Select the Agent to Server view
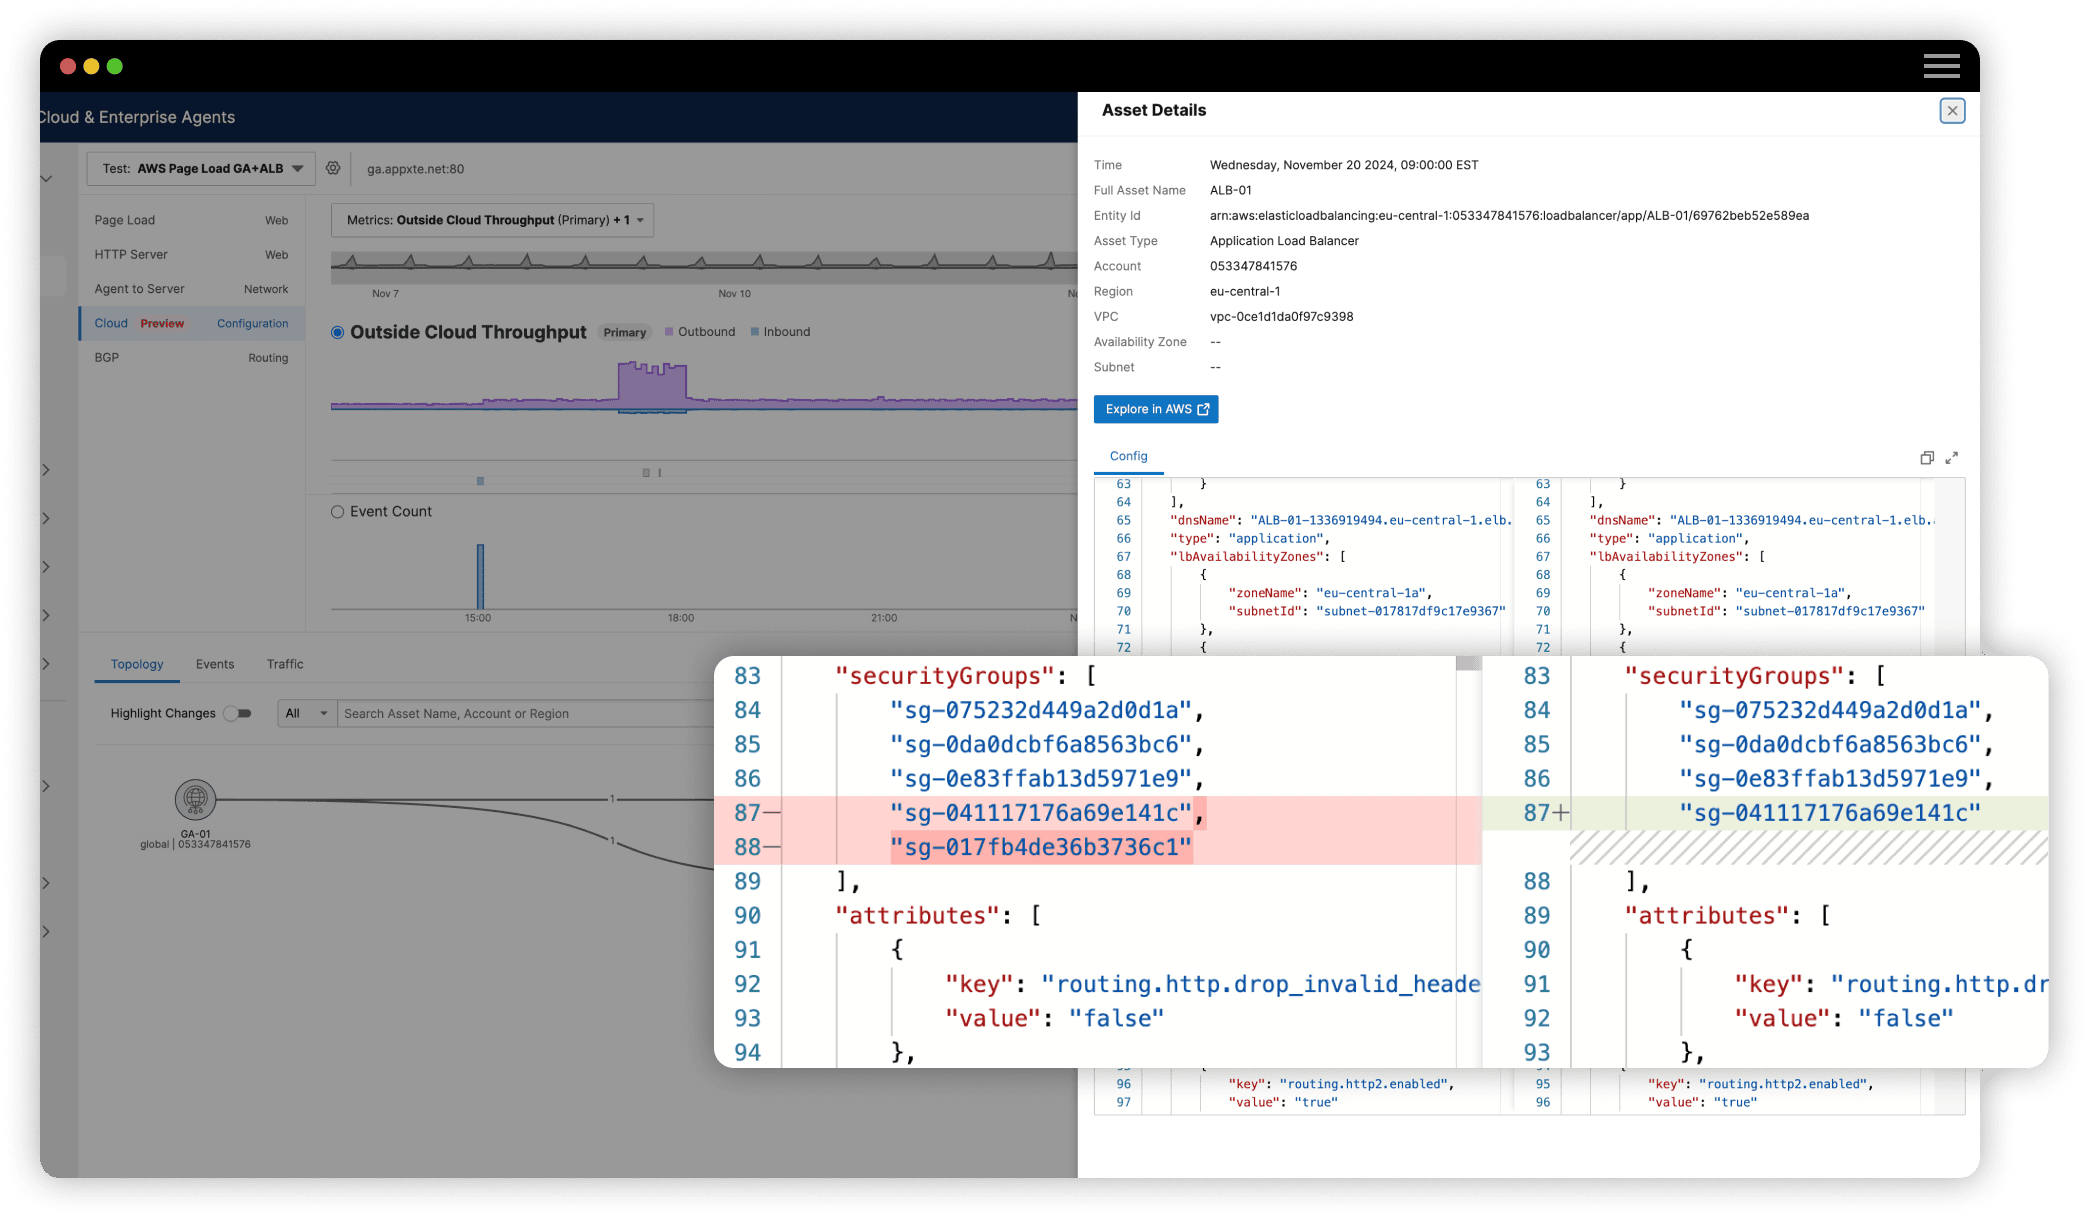 [x=192, y=289]
